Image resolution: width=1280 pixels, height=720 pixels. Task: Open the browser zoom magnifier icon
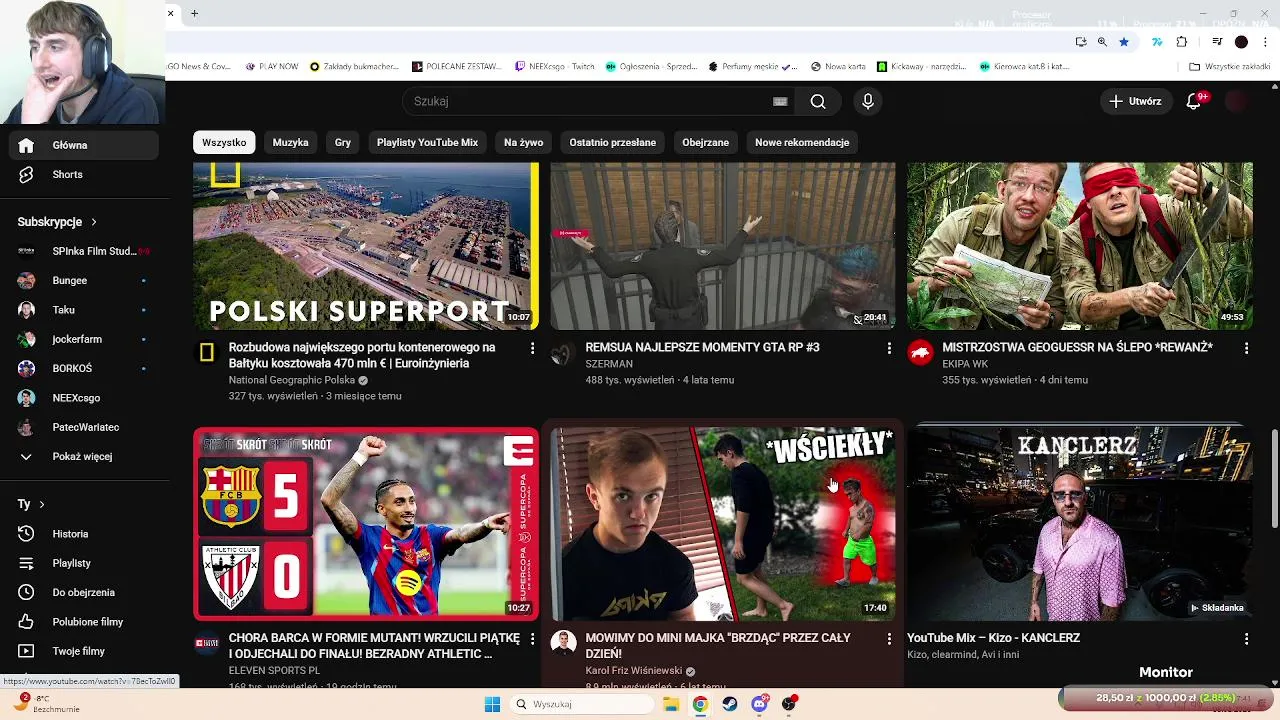[1102, 42]
